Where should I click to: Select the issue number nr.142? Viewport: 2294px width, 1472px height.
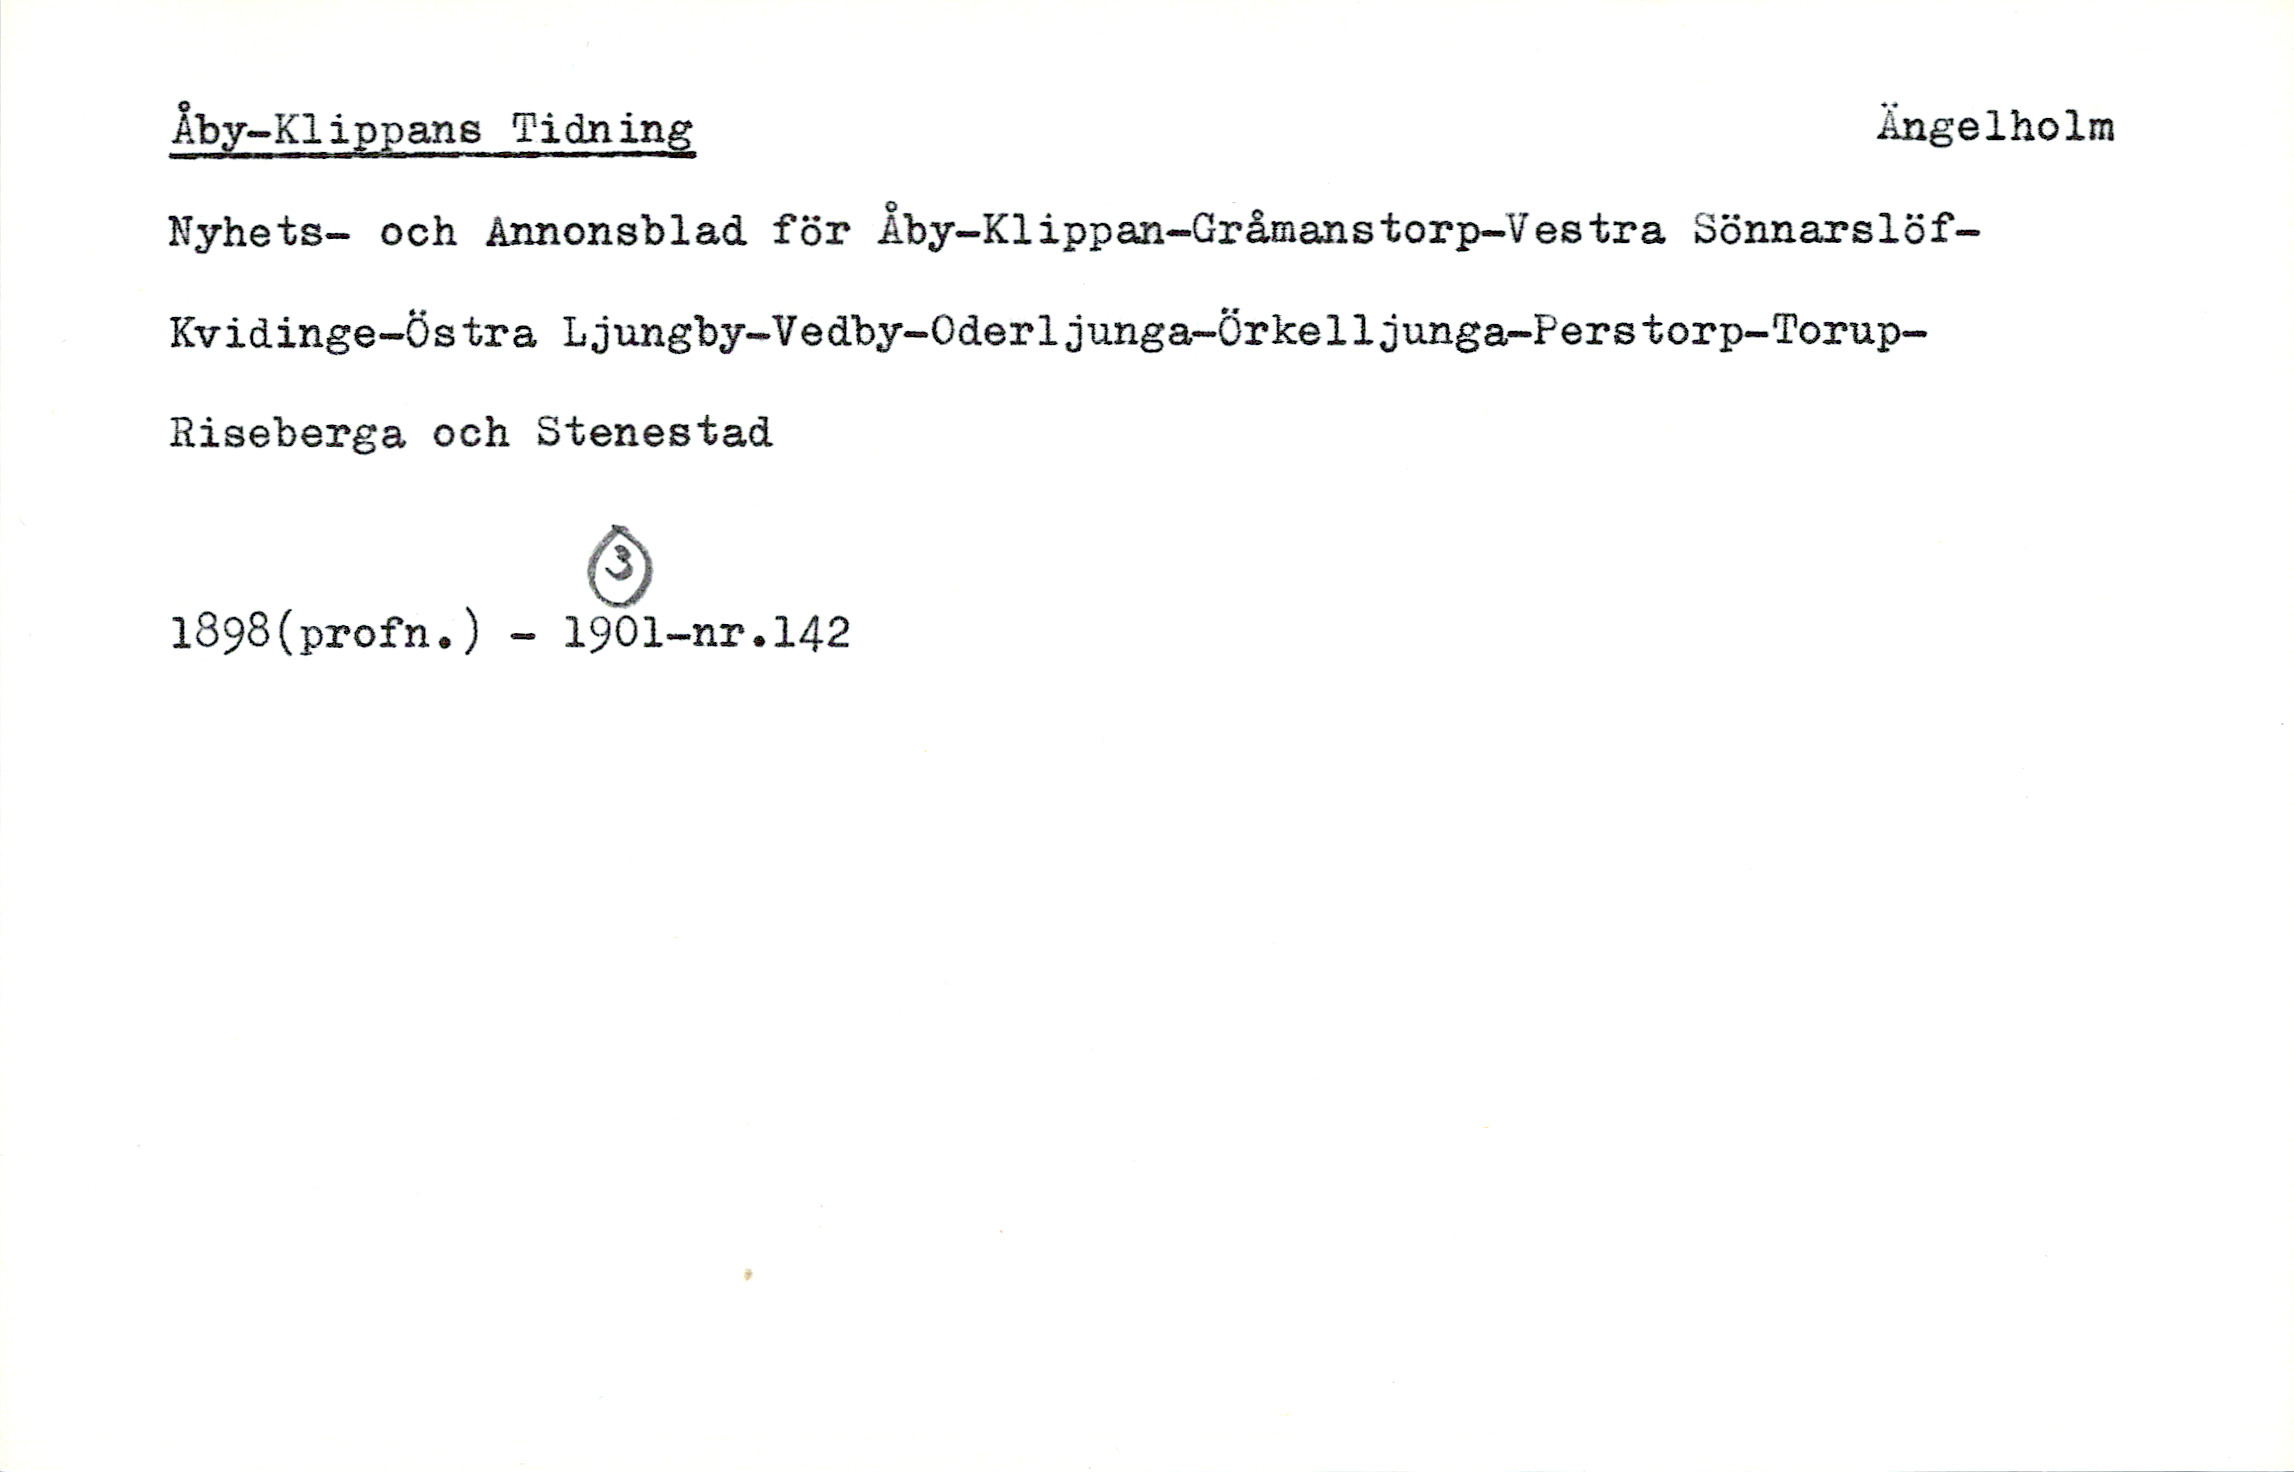(771, 632)
